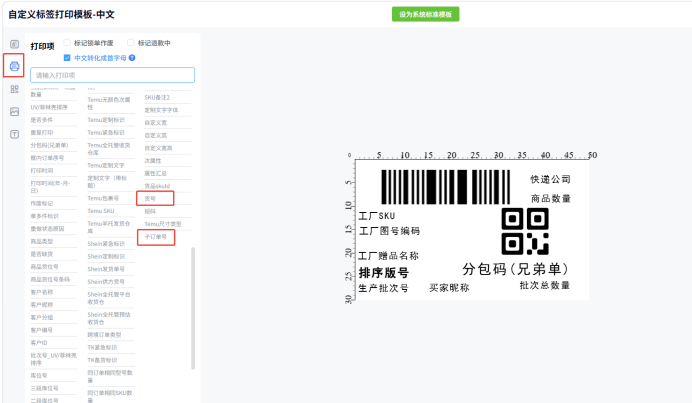Add the 客户分组 print item
Image resolution: width=692 pixels, height=403 pixels.
pyautogui.click(x=41, y=317)
